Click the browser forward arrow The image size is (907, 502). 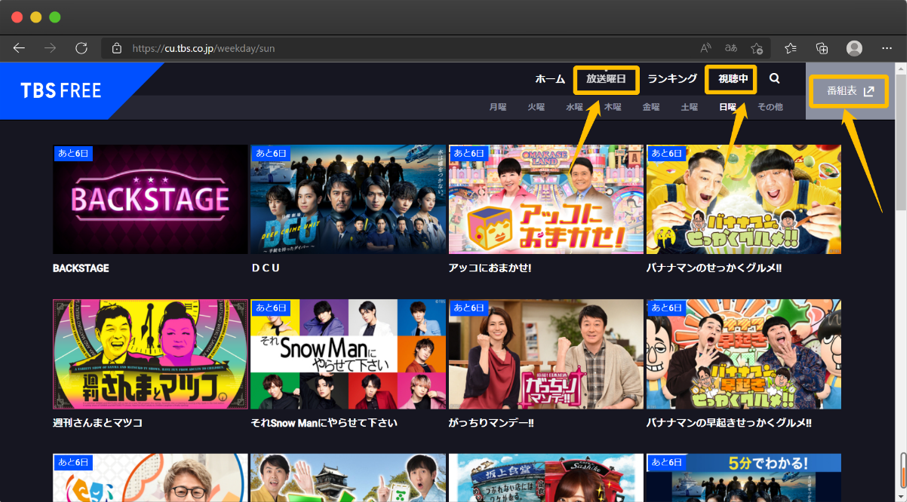(x=50, y=48)
